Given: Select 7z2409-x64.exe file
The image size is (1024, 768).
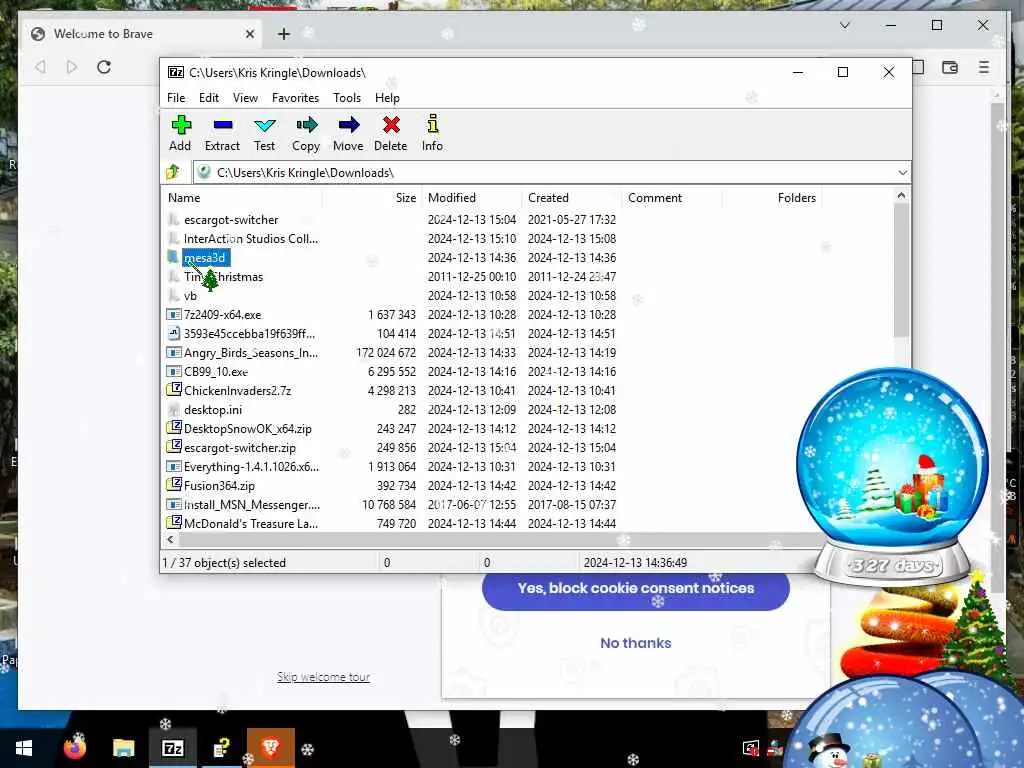Looking at the screenshot, I should (222, 315).
